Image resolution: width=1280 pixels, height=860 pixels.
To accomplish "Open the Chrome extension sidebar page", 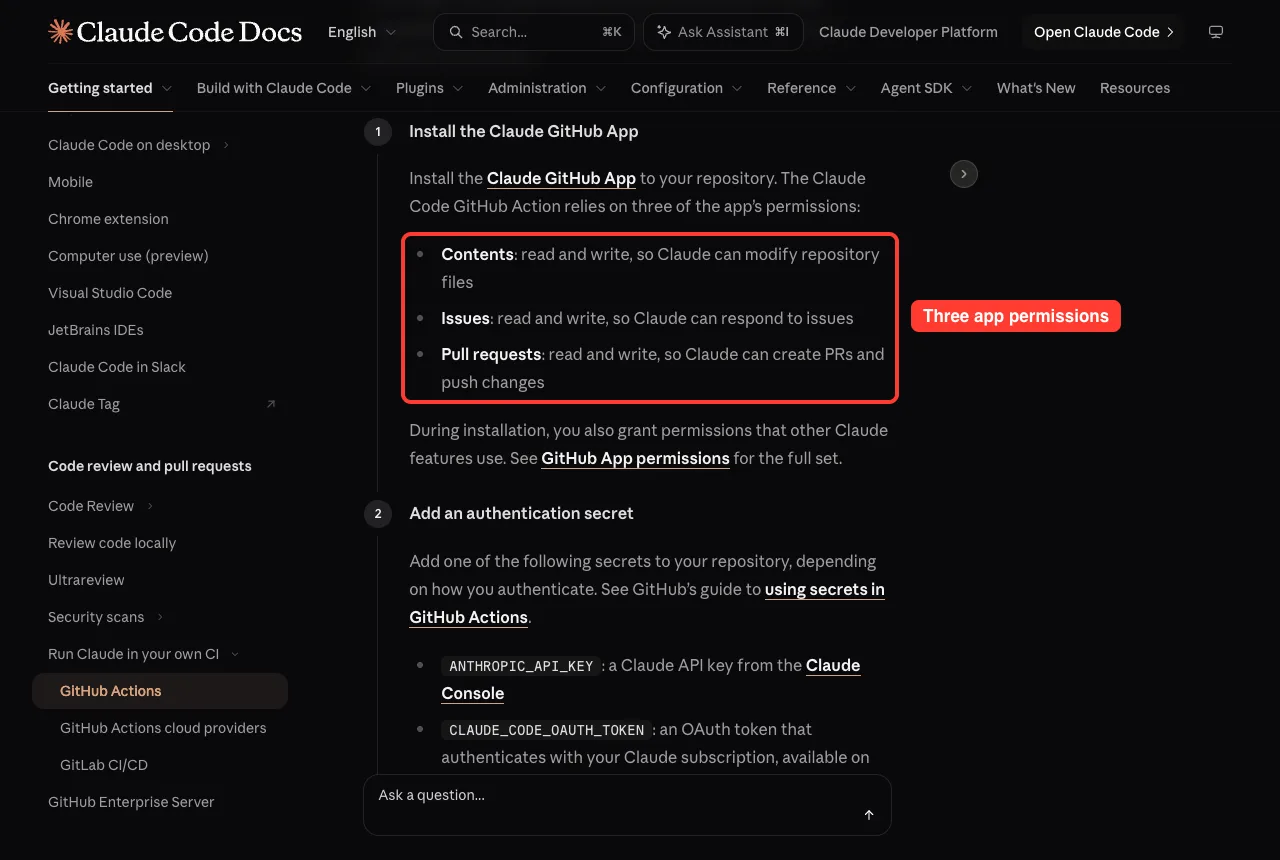I will pos(108,219).
